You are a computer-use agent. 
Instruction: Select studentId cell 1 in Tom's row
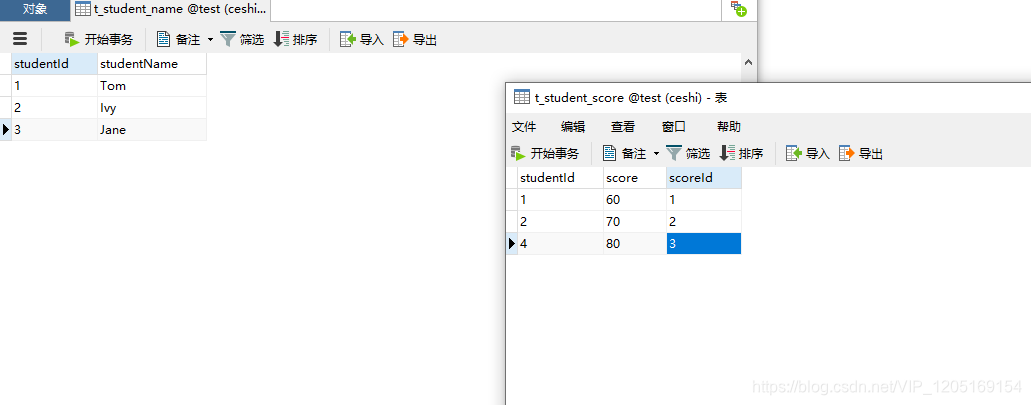coord(55,85)
